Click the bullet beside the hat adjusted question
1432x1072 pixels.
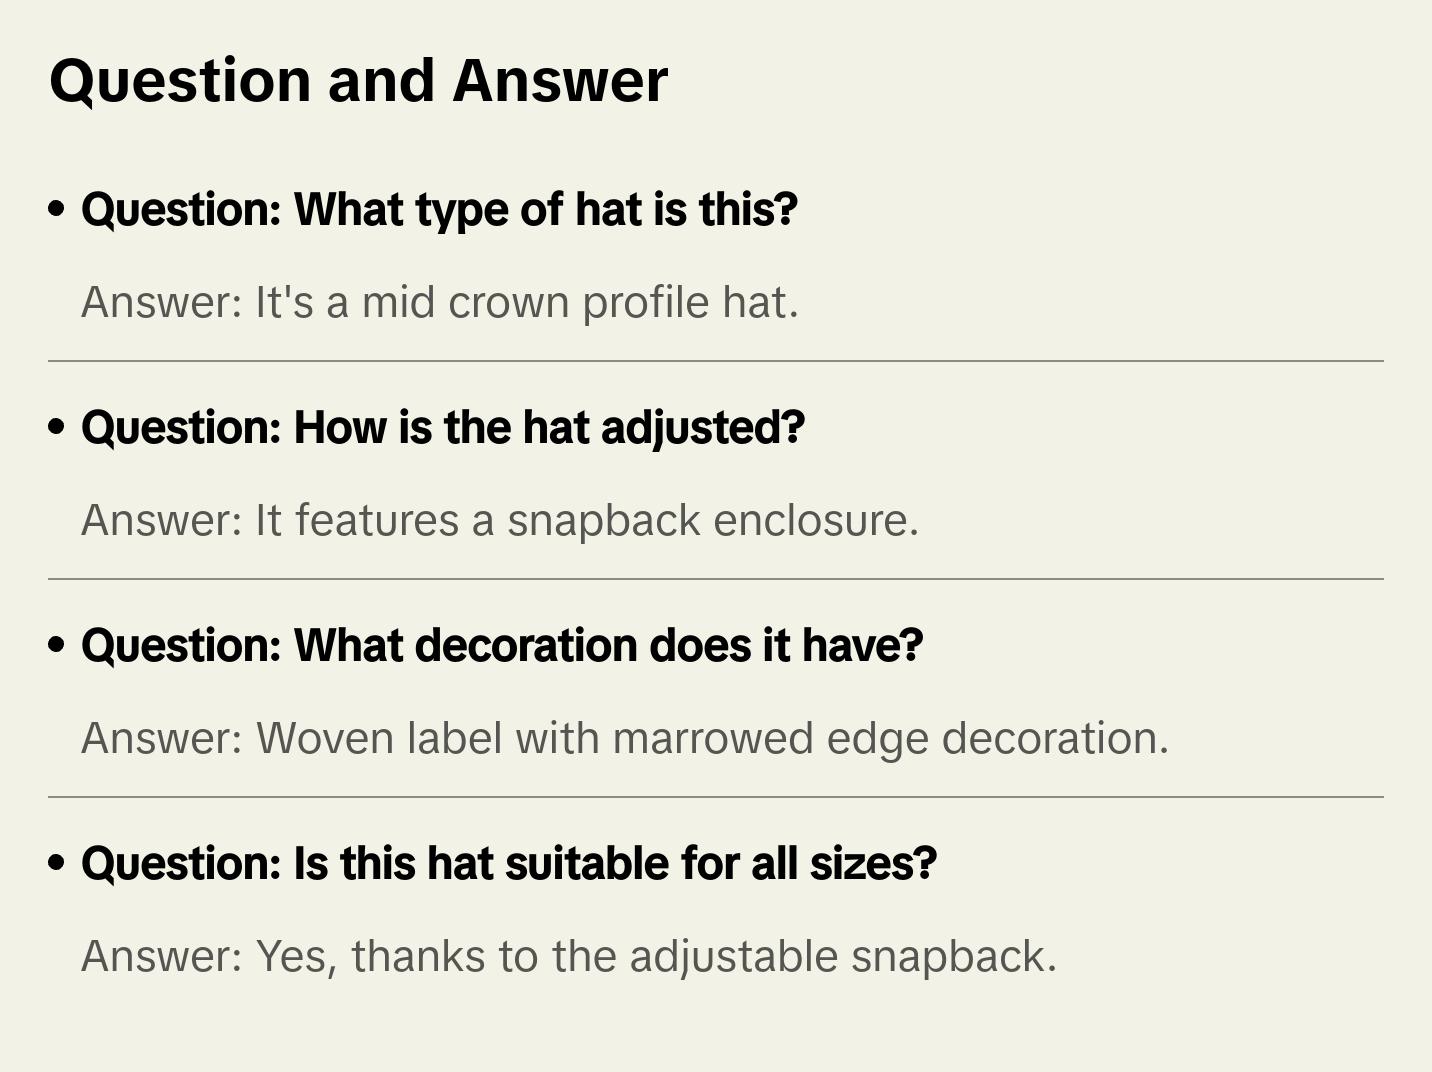(57, 428)
